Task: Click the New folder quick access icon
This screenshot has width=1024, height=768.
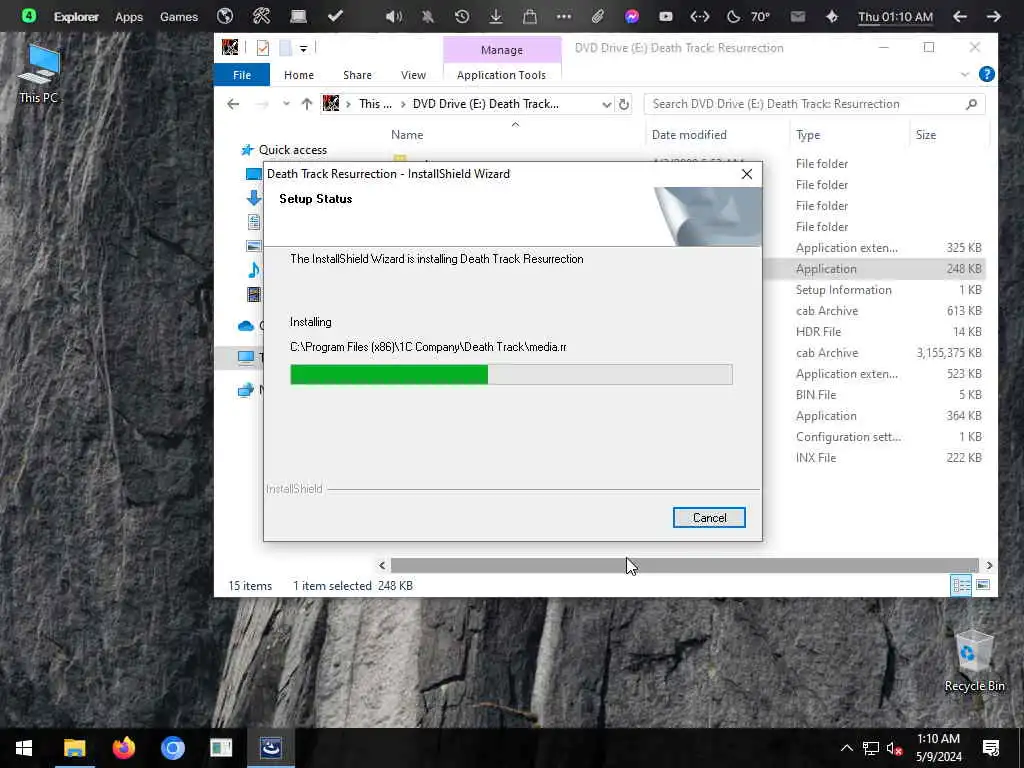Action: coord(285,48)
